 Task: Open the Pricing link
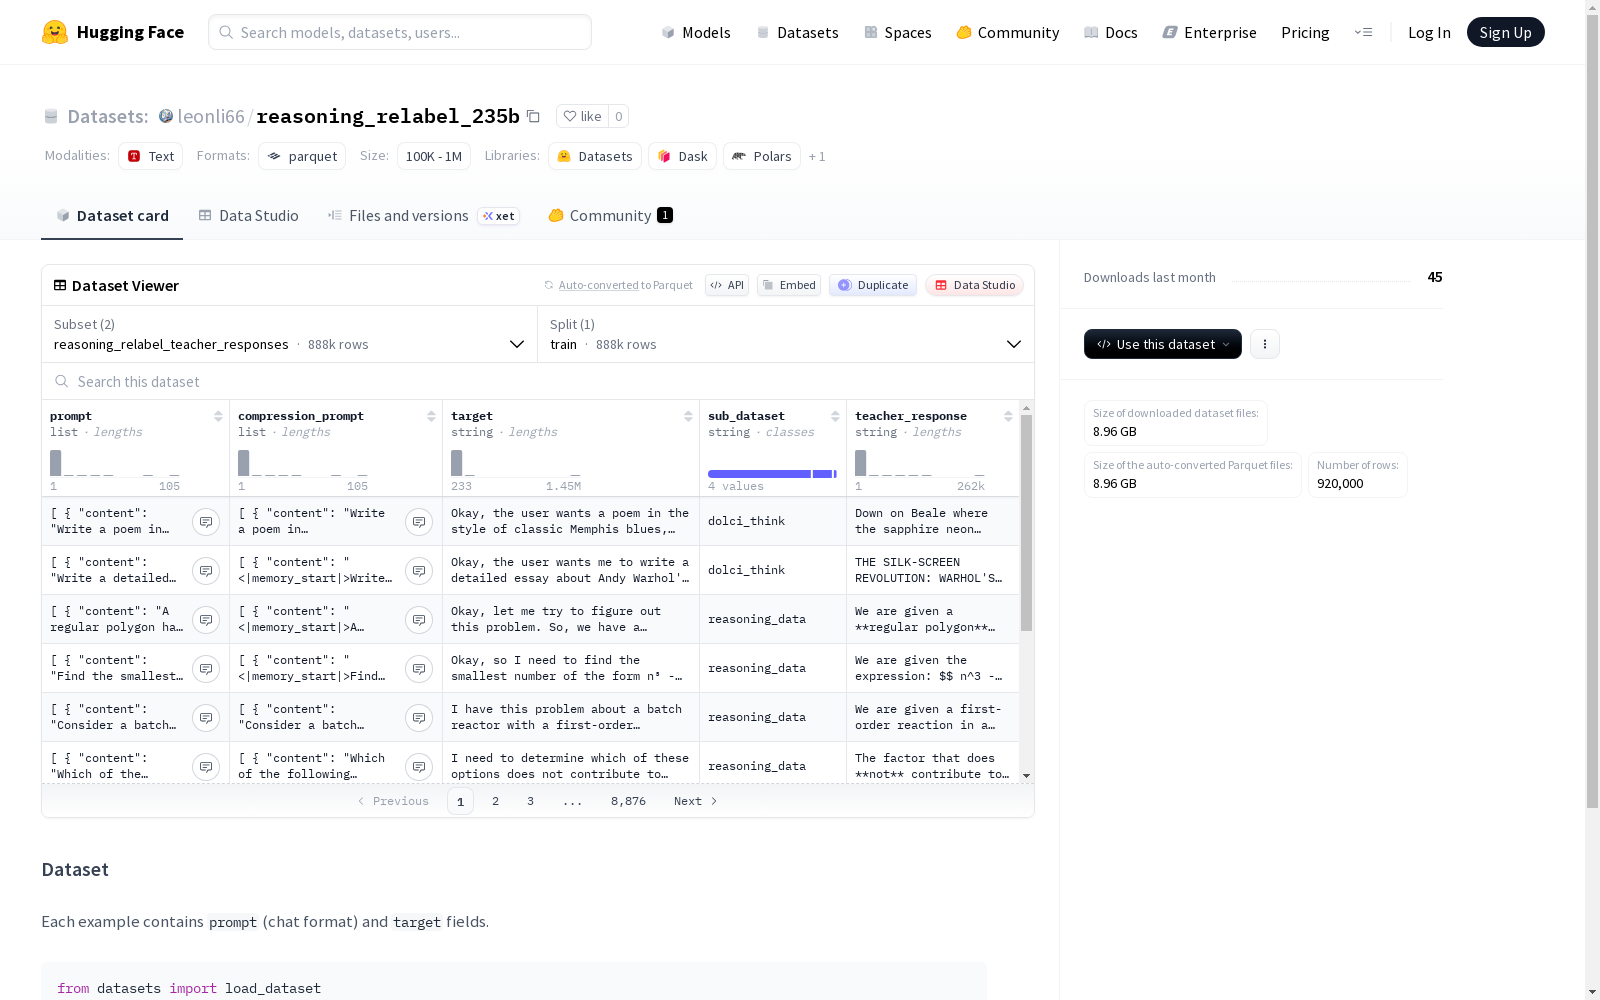tap(1305, 32)
